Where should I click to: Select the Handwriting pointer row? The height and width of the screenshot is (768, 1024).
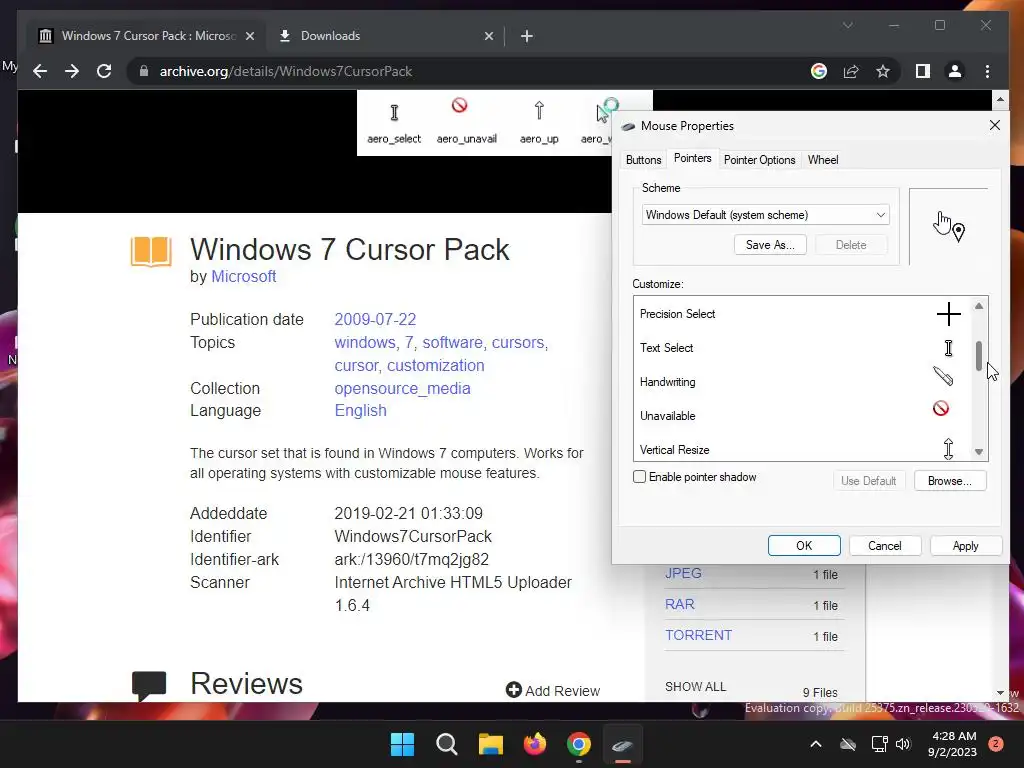pos(803,382)
